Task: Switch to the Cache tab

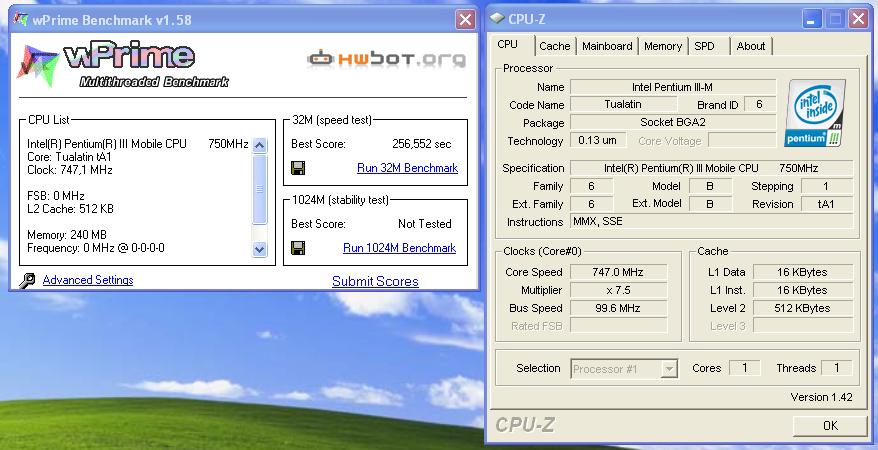Action: tap(554, 46)
